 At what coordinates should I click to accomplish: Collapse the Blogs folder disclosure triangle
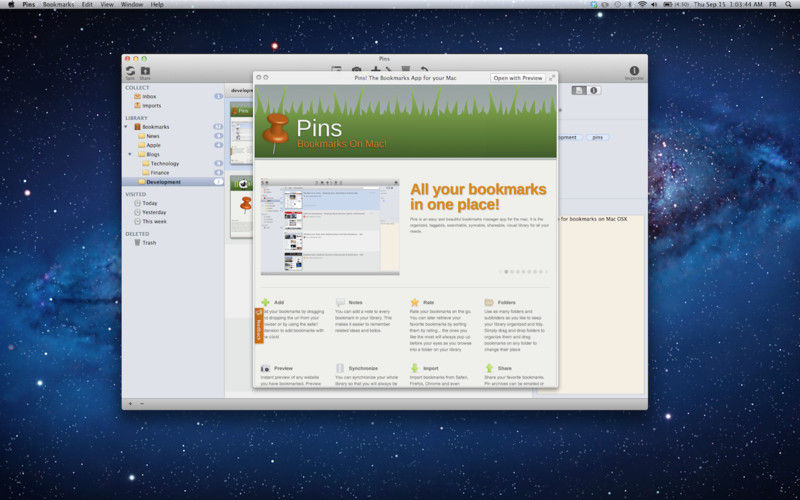(x=130, y=154)
